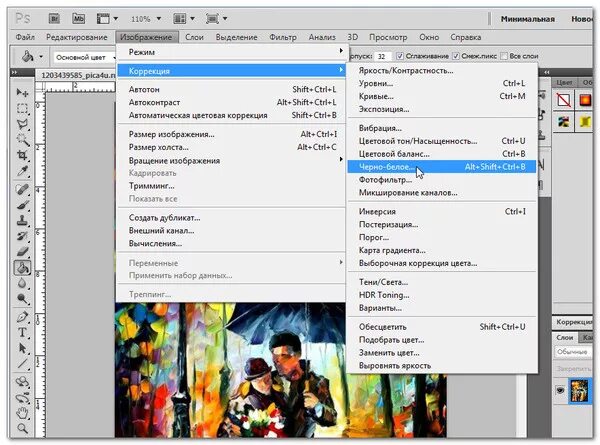This screenshot has width=600, height=445.
Task: Select the Eyedropper tool
Action: tap(22, 171)
